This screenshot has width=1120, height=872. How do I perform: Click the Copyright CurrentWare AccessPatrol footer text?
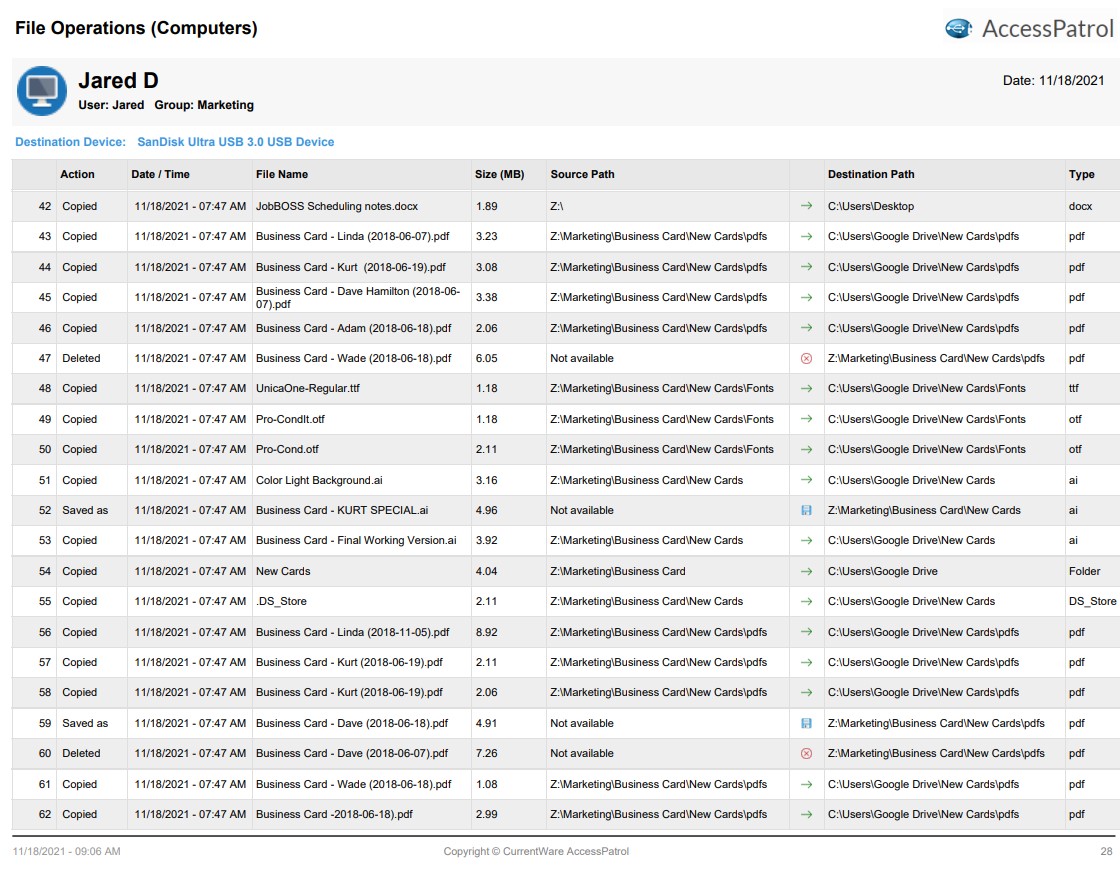click(x=536, y=851)
